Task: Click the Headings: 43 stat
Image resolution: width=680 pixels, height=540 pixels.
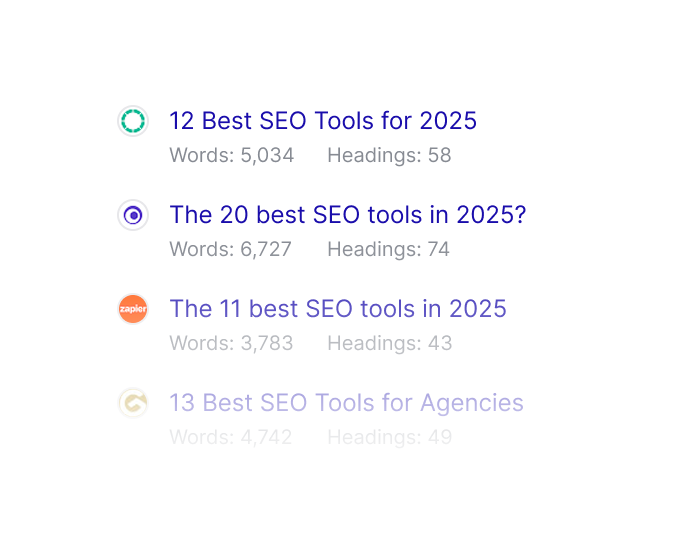Action: tap(390, 343)
